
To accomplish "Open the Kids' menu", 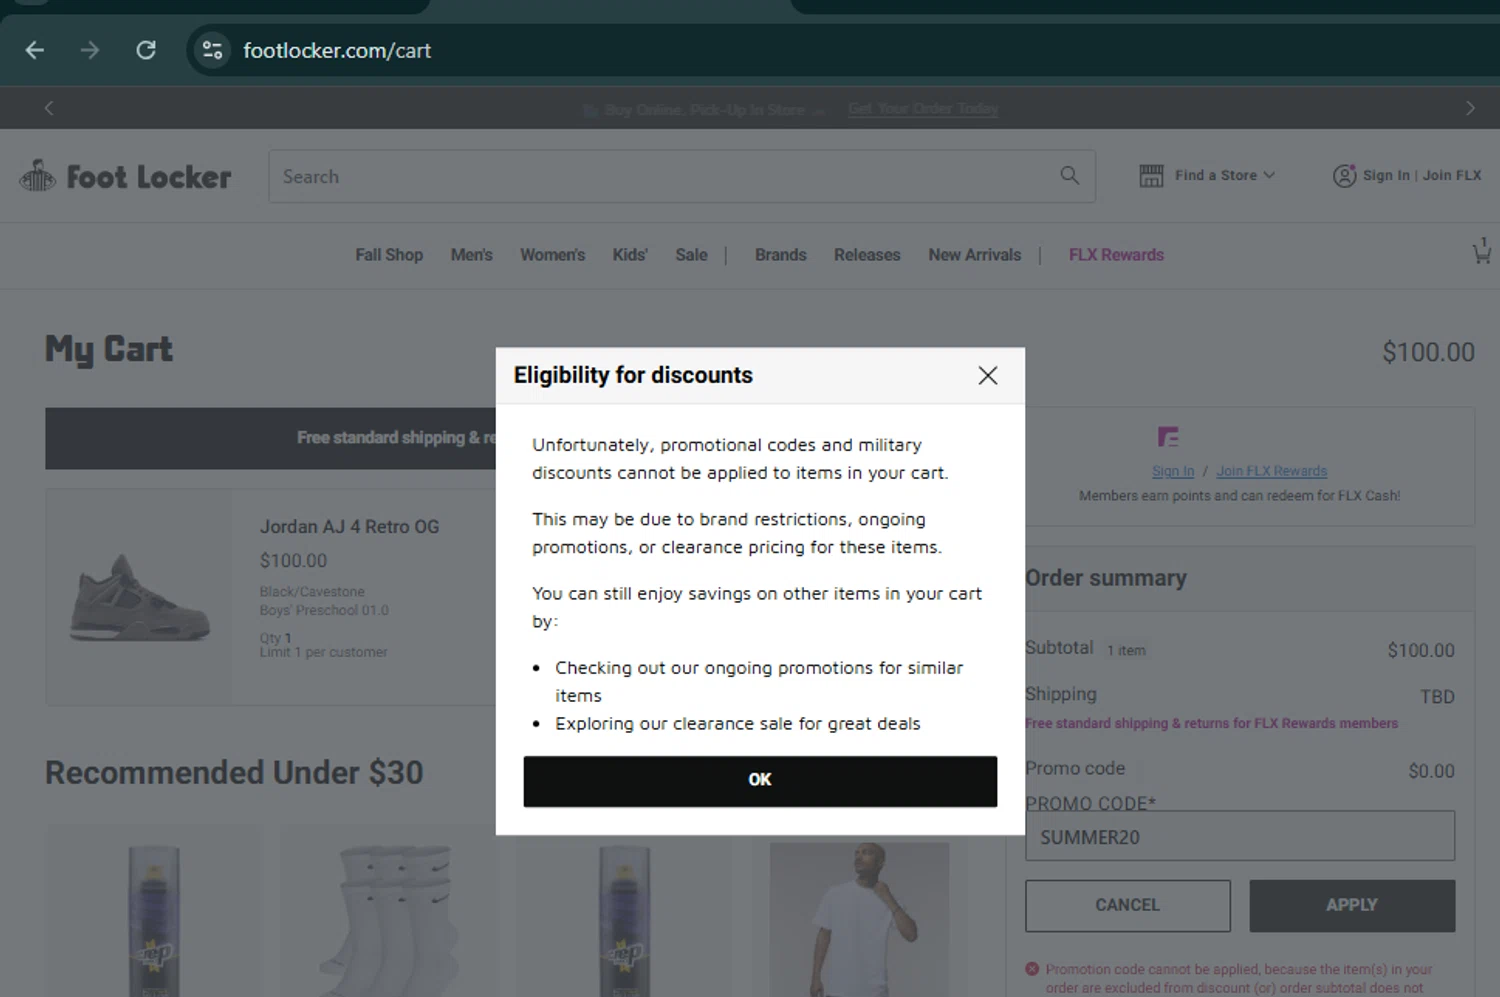I will [630, 255].
